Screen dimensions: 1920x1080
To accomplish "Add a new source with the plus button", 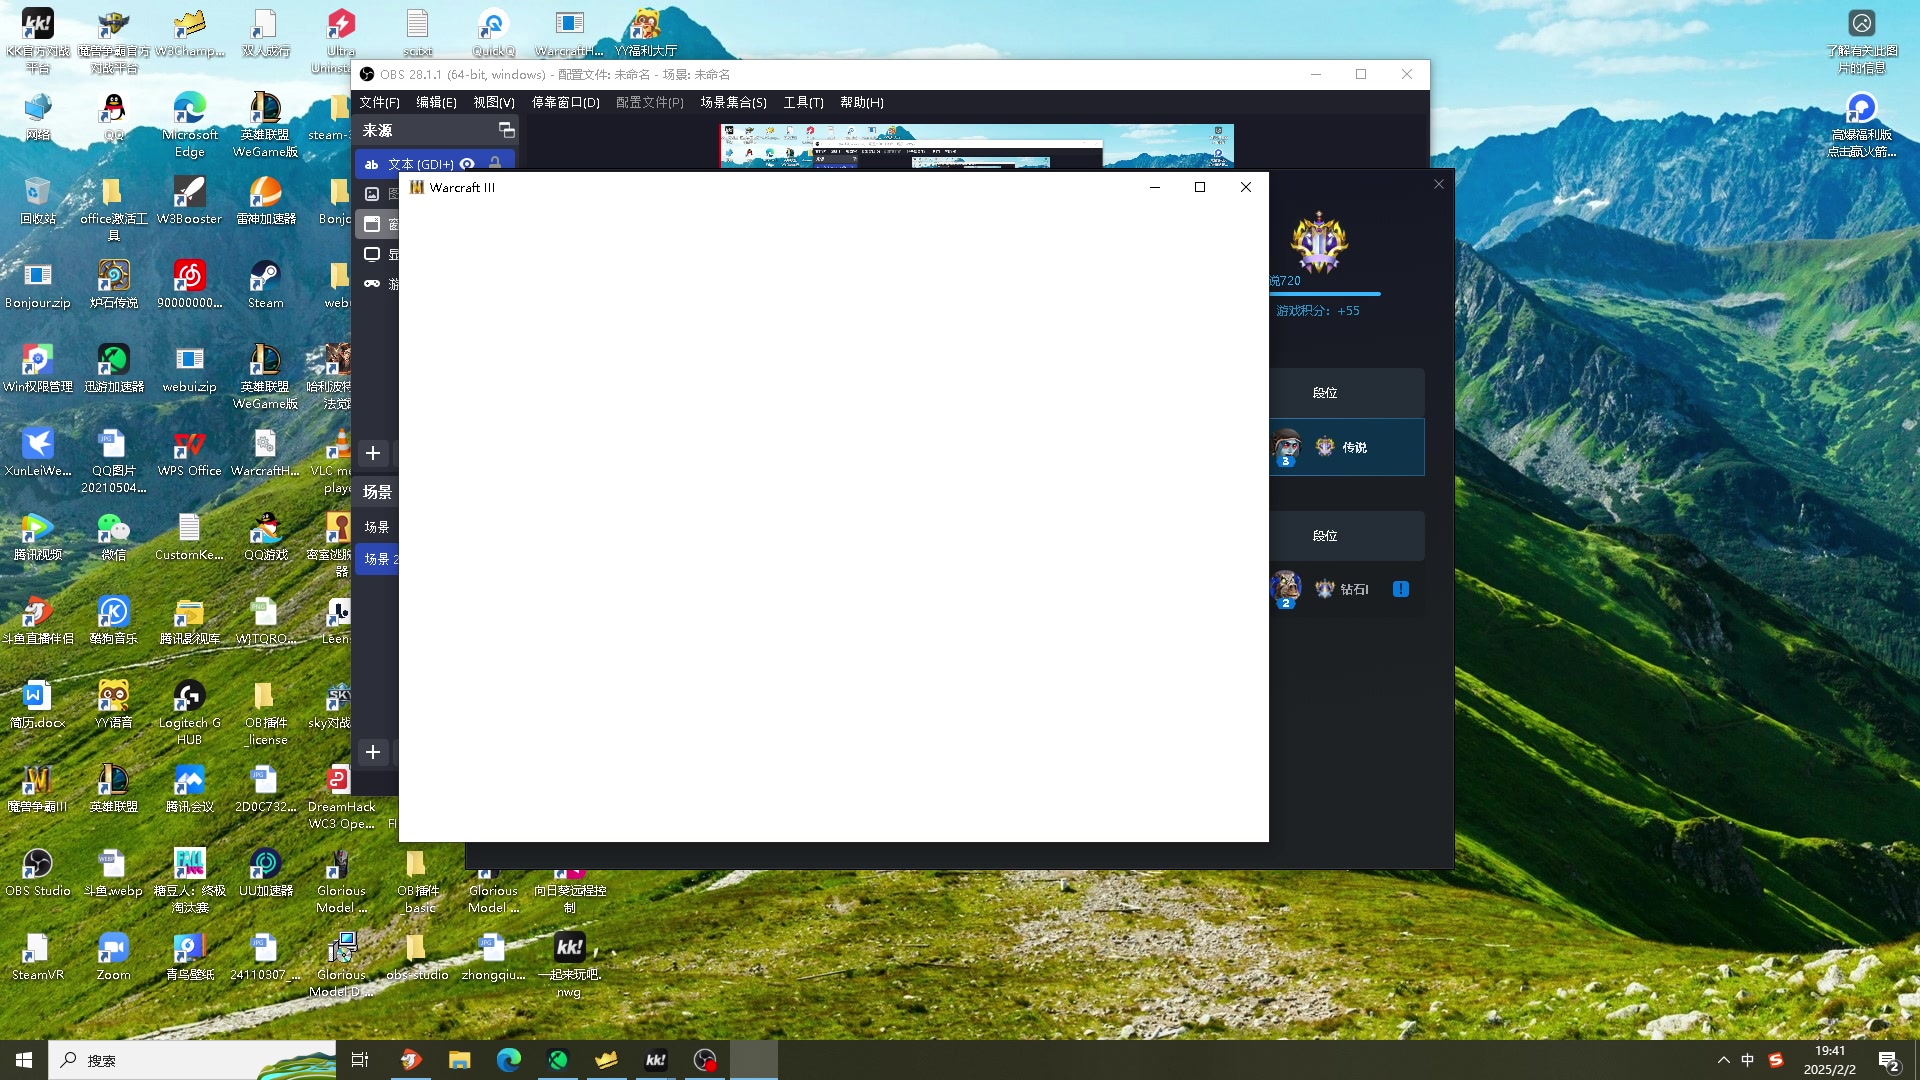I will (373, 453).
